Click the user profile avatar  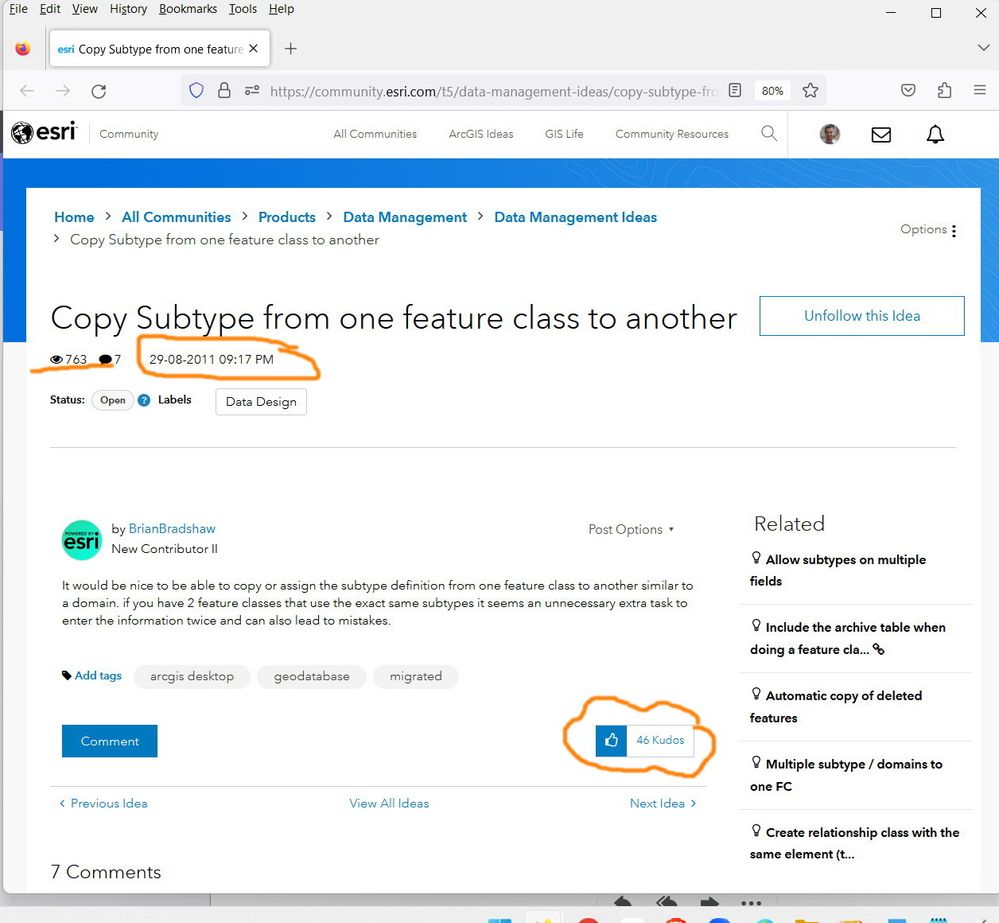coord(830,134)
